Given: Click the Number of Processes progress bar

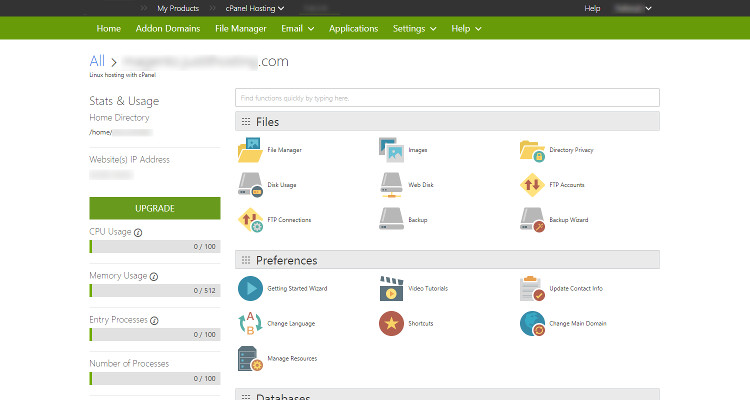Looking at the screenshot, I should [x=155, y=378].
